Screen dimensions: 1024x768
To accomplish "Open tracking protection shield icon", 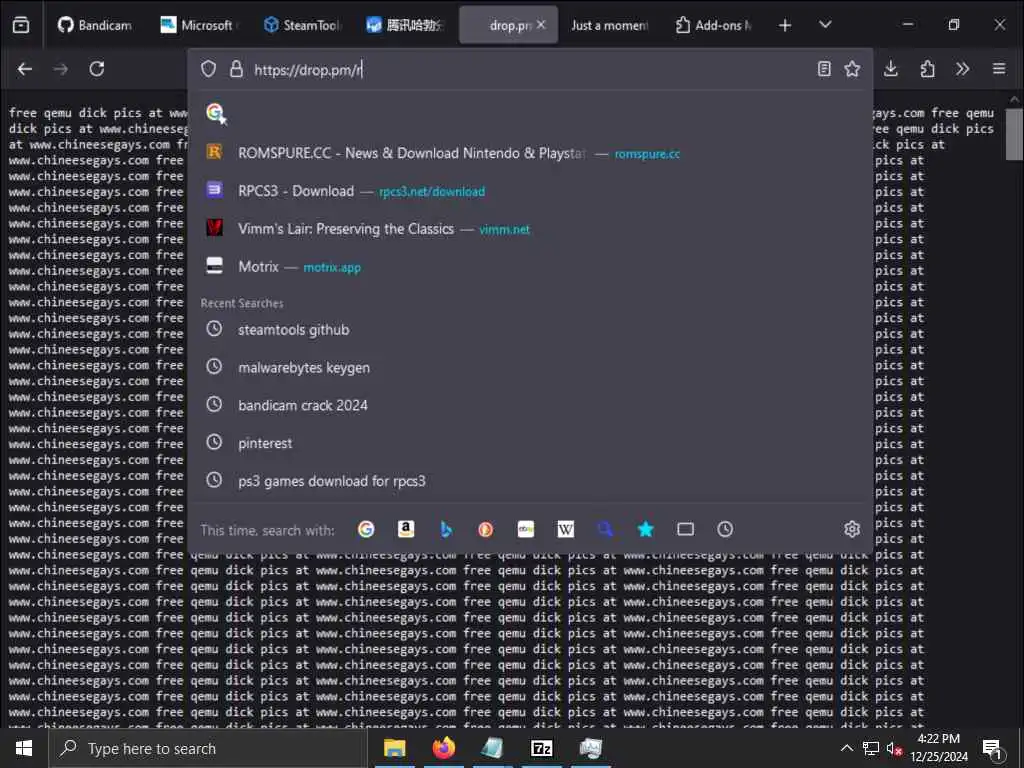I will (x=208, y=69).
